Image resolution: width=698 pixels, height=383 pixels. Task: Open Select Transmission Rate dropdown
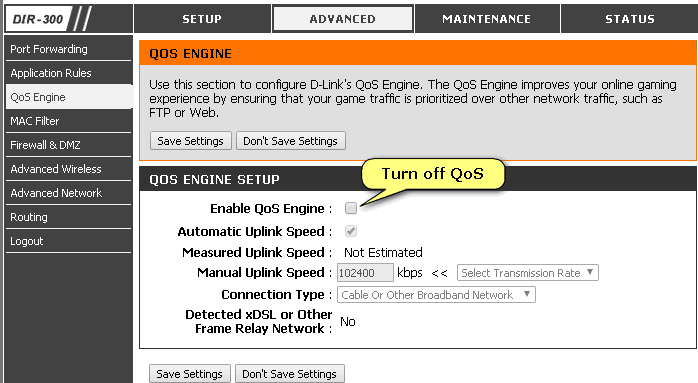(528, 273)
